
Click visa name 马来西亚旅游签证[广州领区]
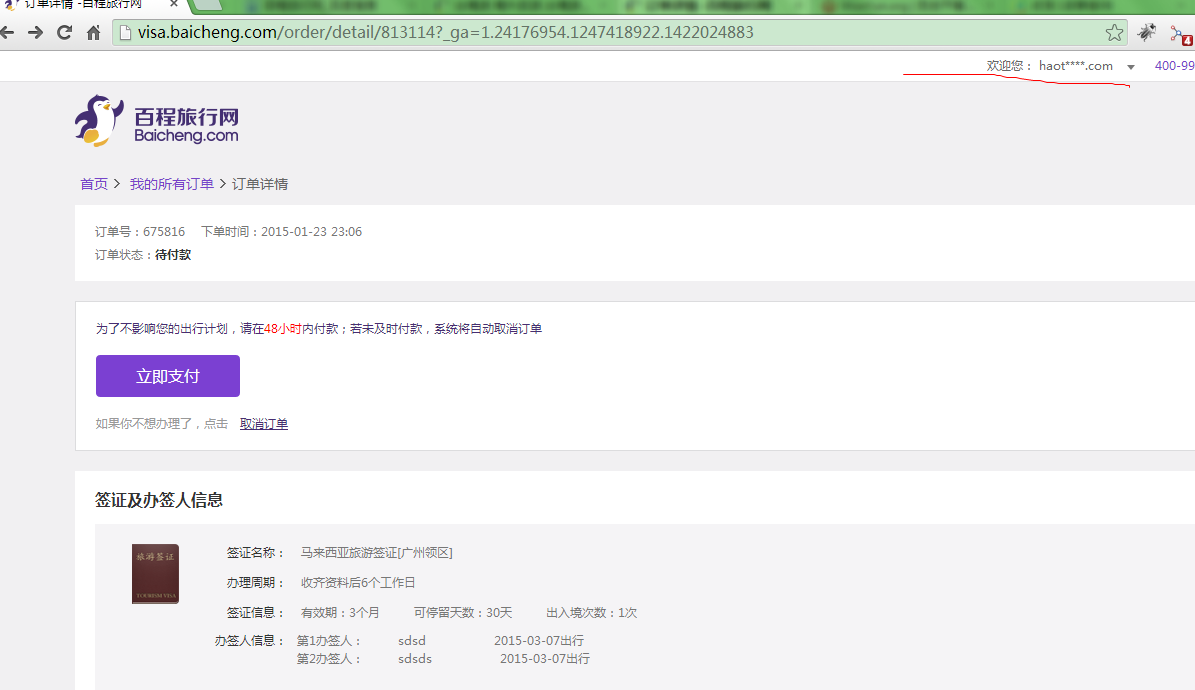376,553
